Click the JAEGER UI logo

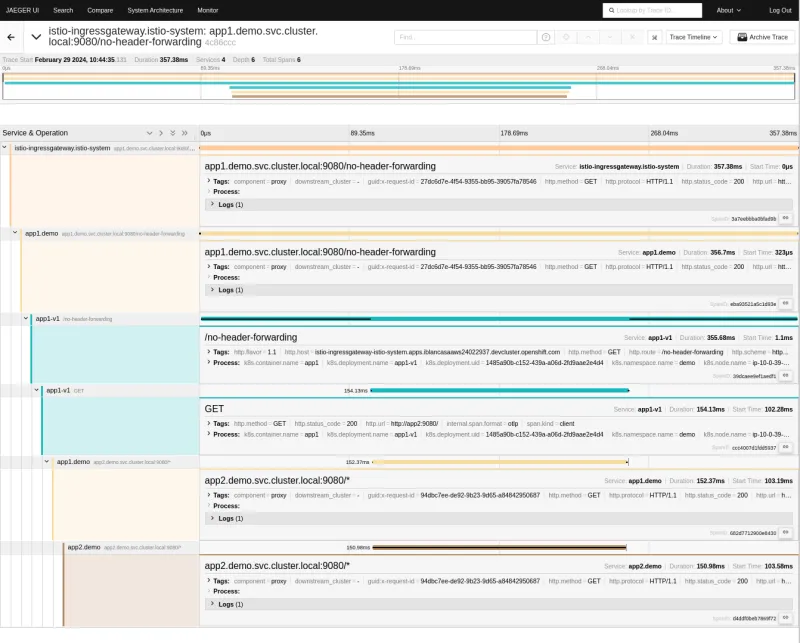[x=22, y=10]
